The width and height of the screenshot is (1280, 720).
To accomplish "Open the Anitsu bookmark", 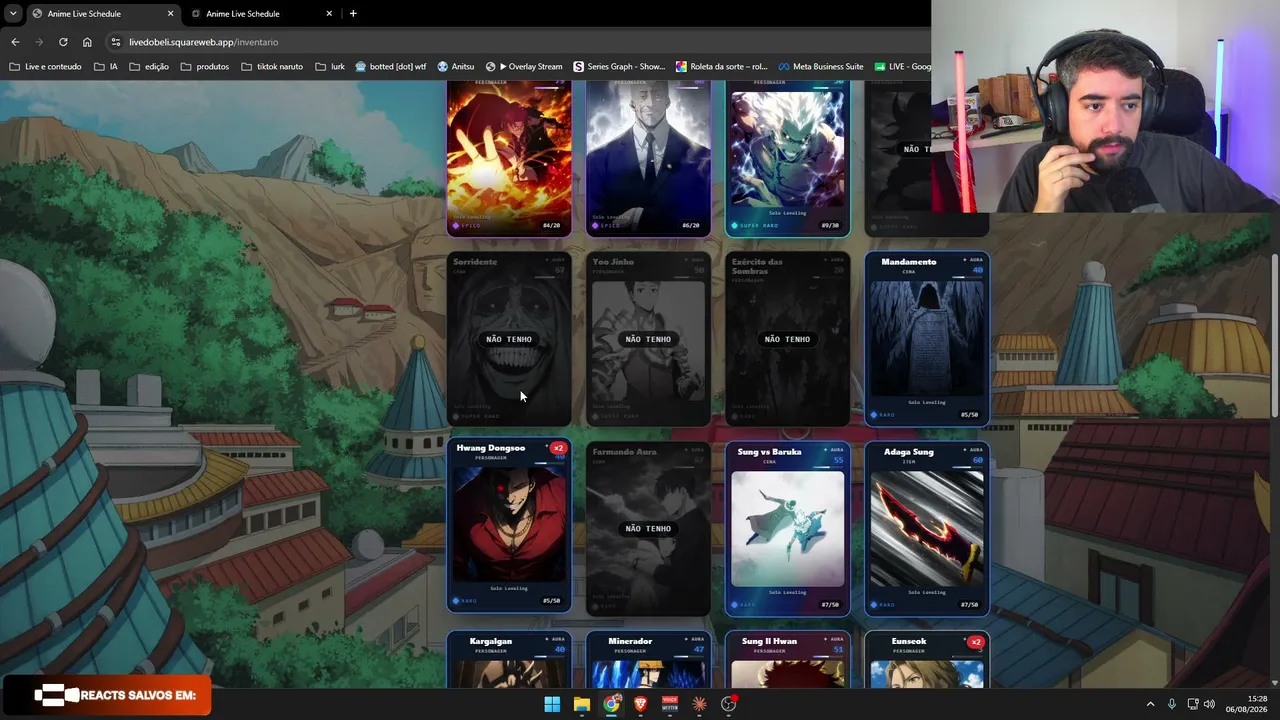I will (x=455, y=67).
